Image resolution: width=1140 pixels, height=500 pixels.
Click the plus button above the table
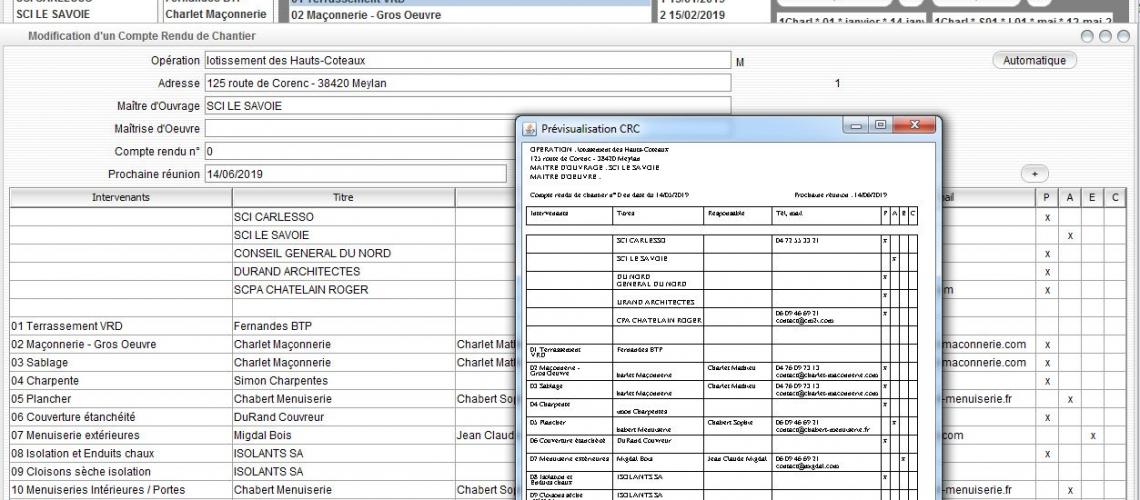(x=1035, y=174)
